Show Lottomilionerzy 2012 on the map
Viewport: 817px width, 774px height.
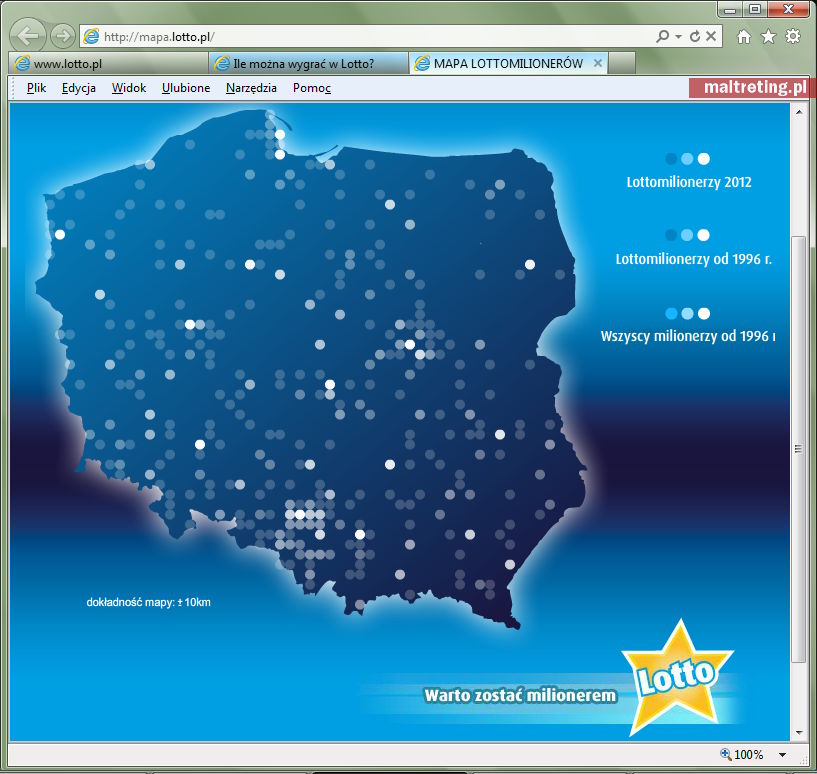click(689, 182)
